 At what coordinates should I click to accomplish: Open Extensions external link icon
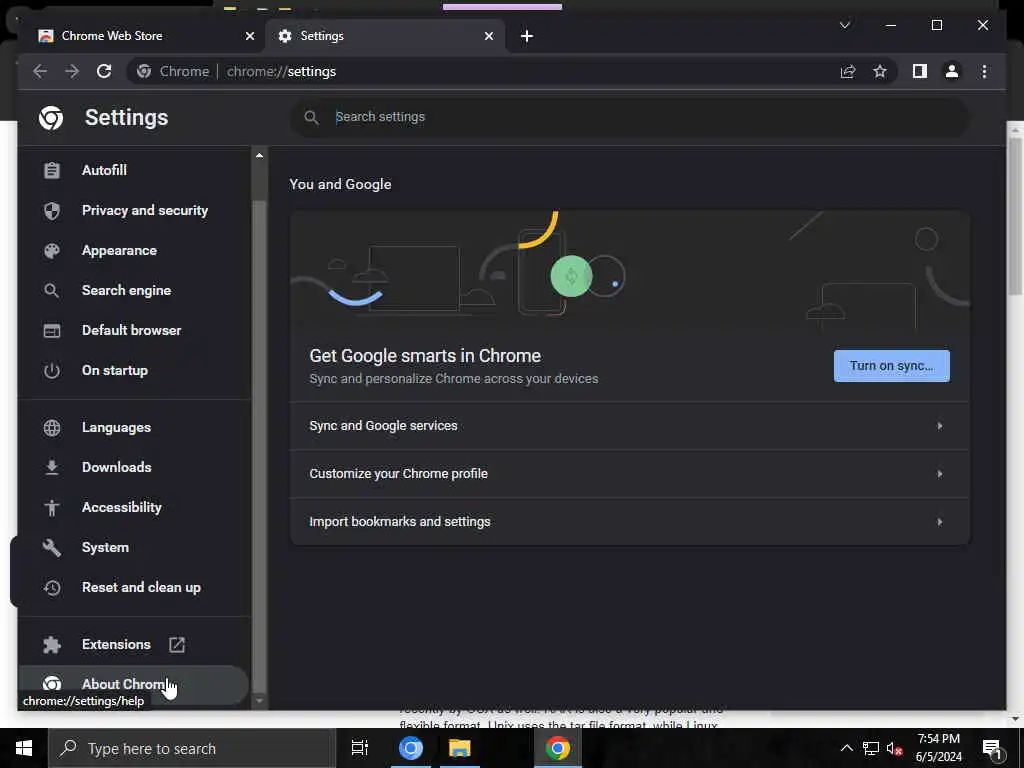177,645
